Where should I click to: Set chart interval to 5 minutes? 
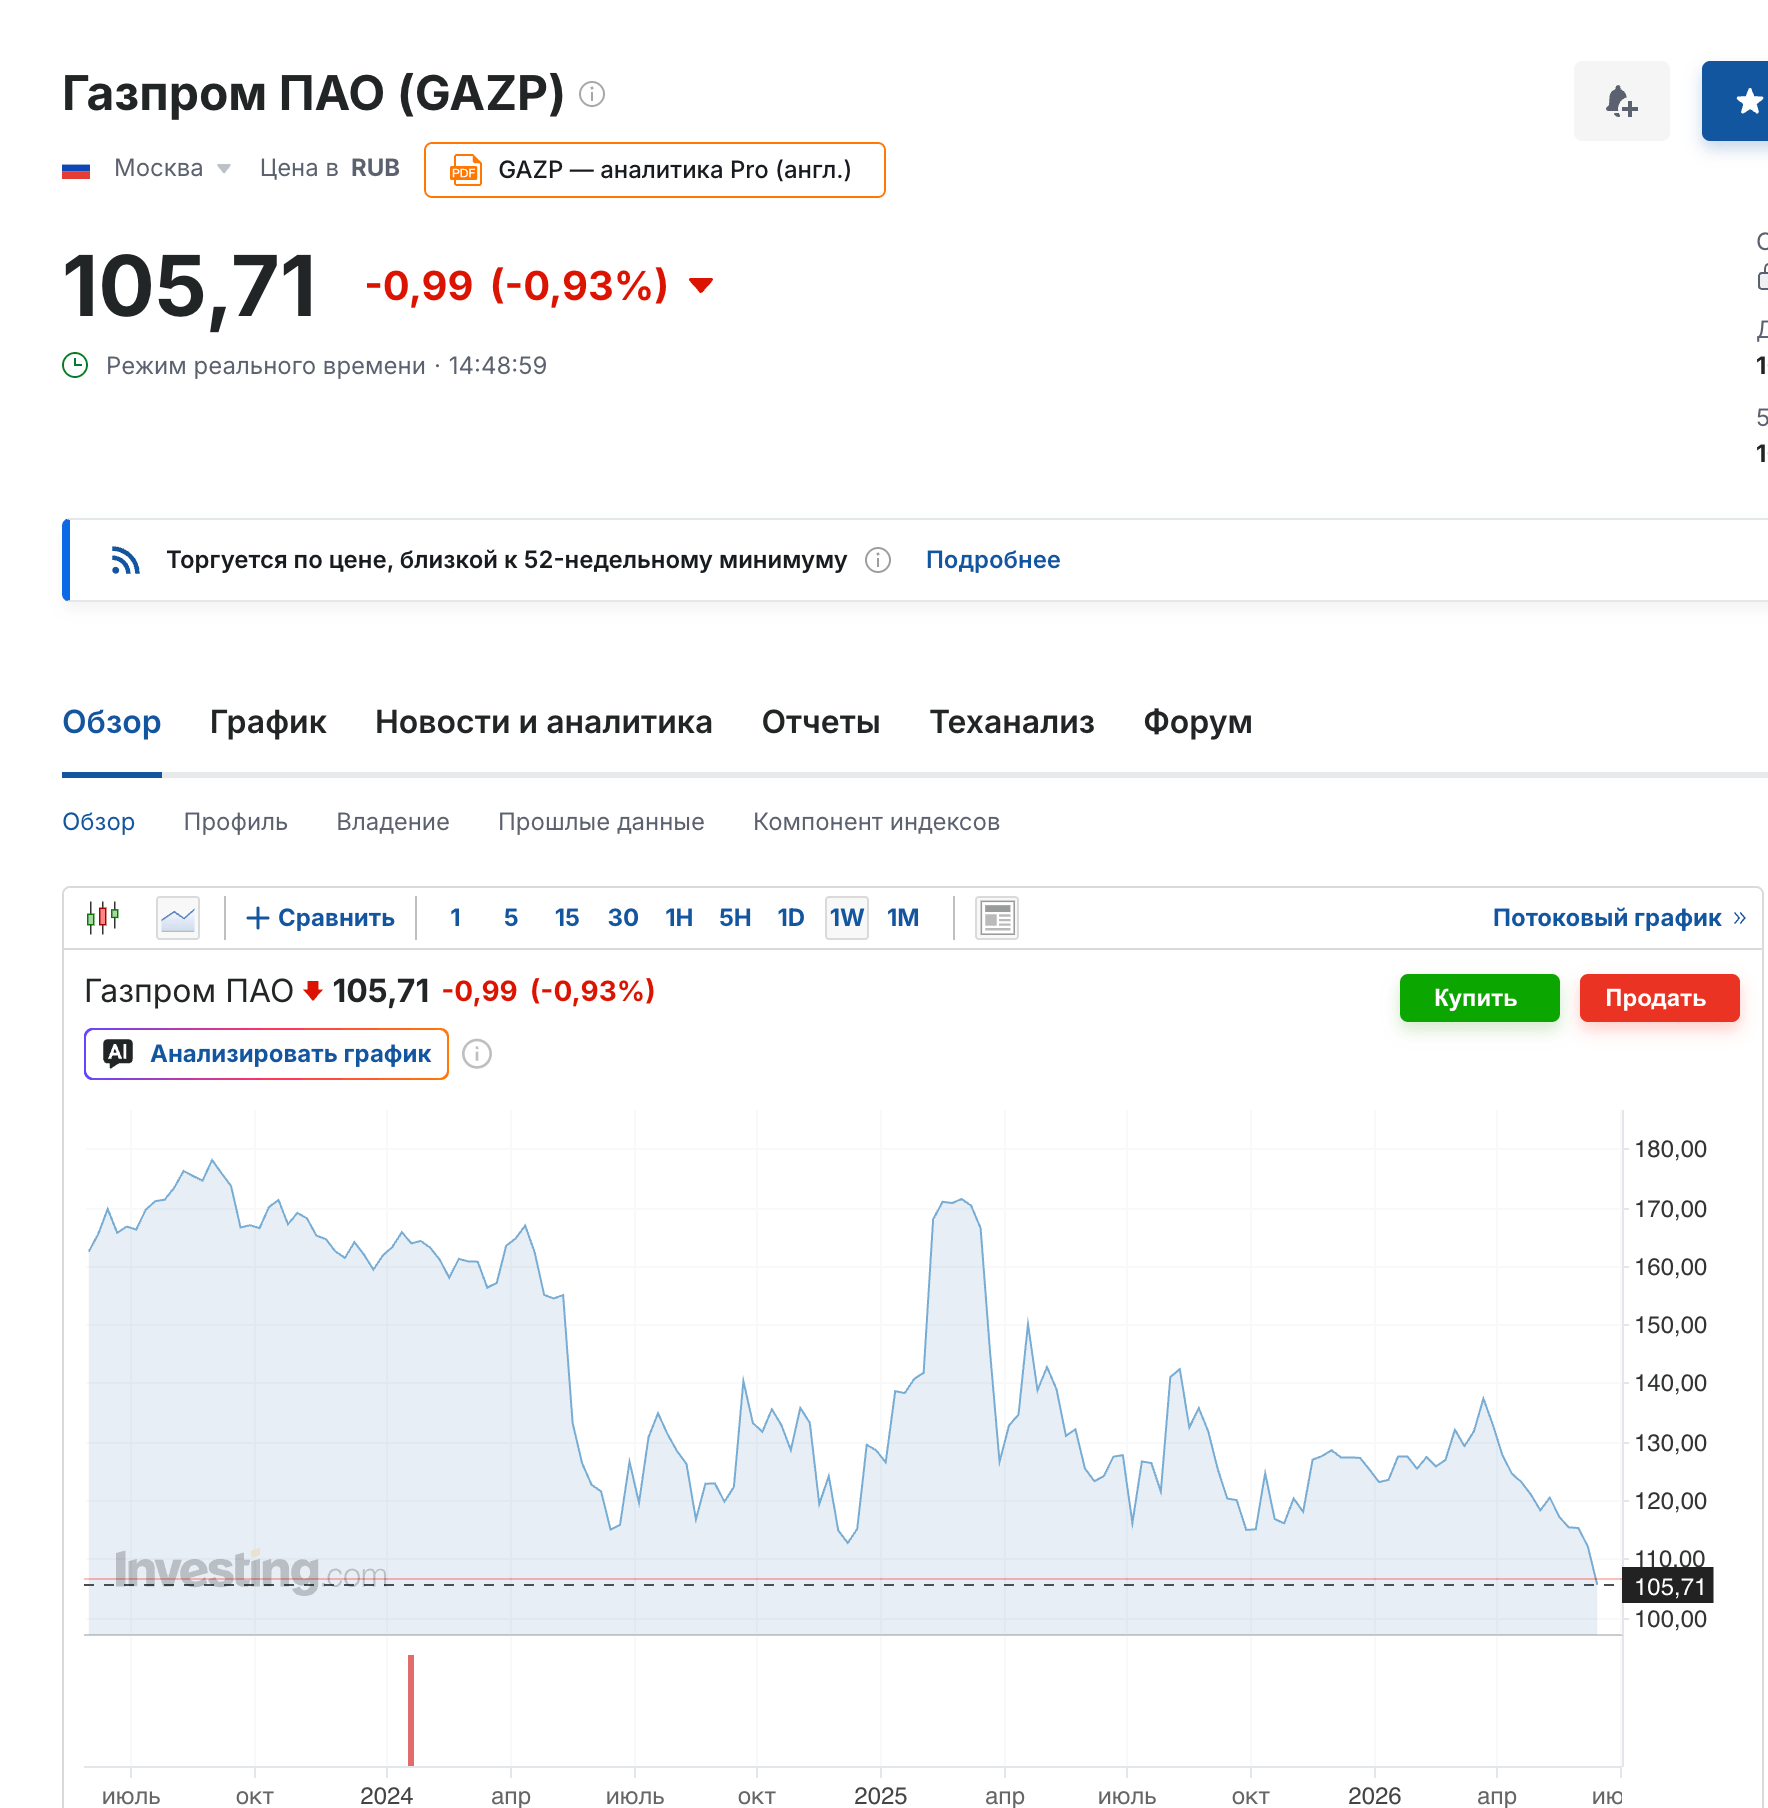(x=511, y=918)
